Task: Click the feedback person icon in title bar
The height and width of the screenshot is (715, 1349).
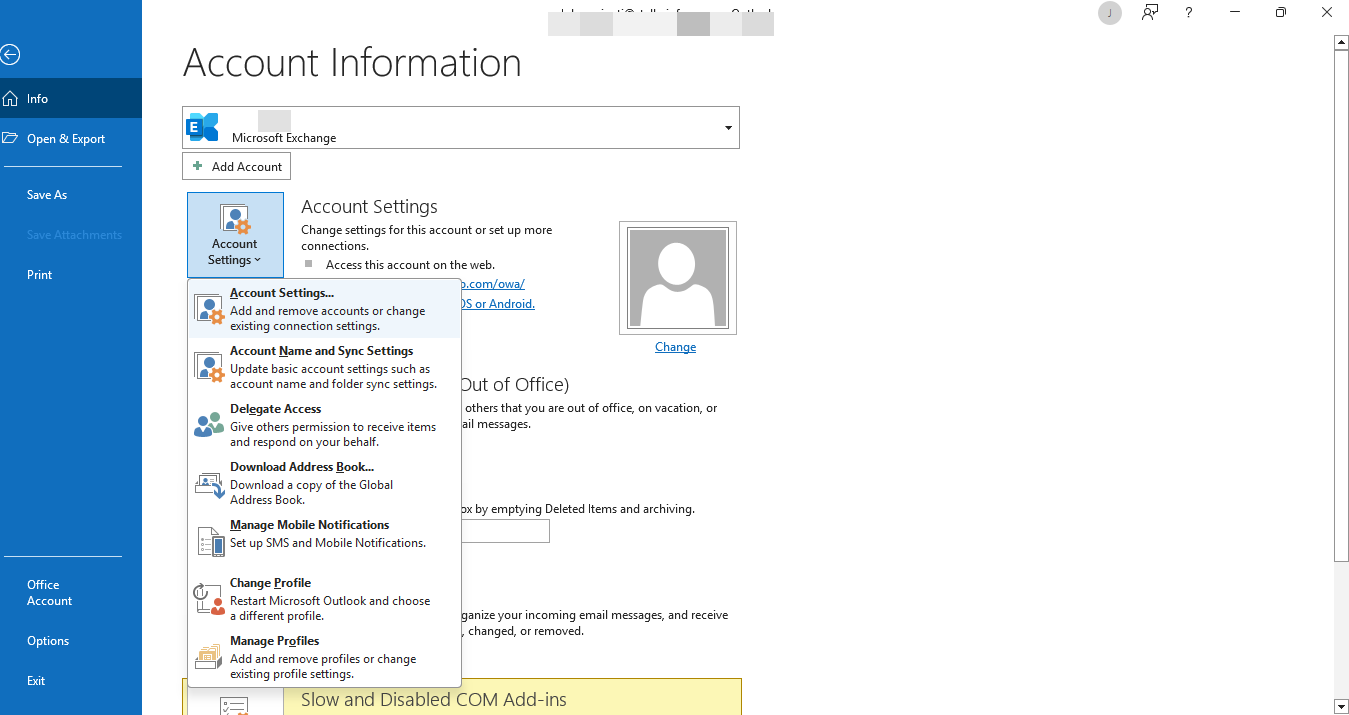Action: click(x=1150, y=13)
